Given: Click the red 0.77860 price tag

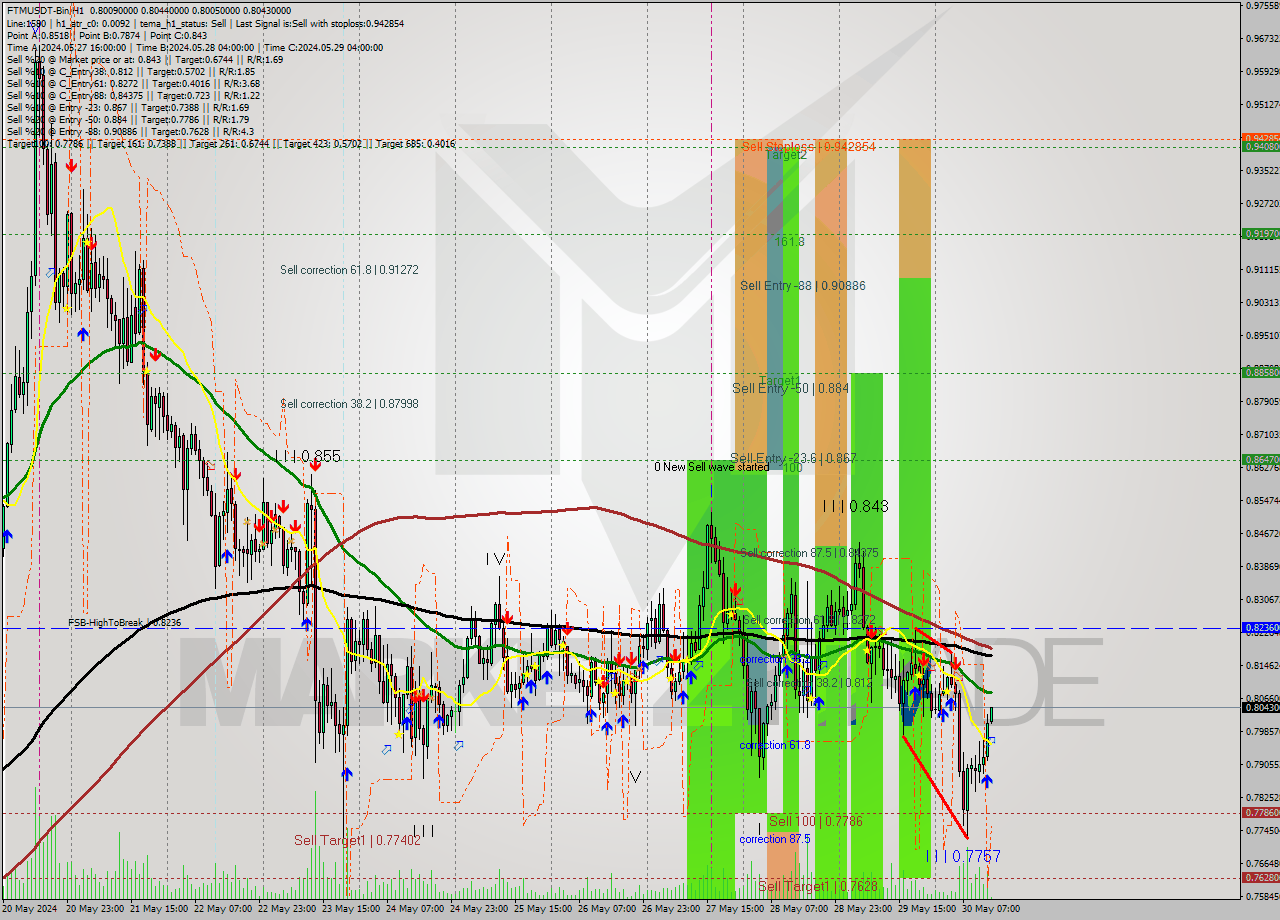Looking at the screenshot, I should point(1260,813).
